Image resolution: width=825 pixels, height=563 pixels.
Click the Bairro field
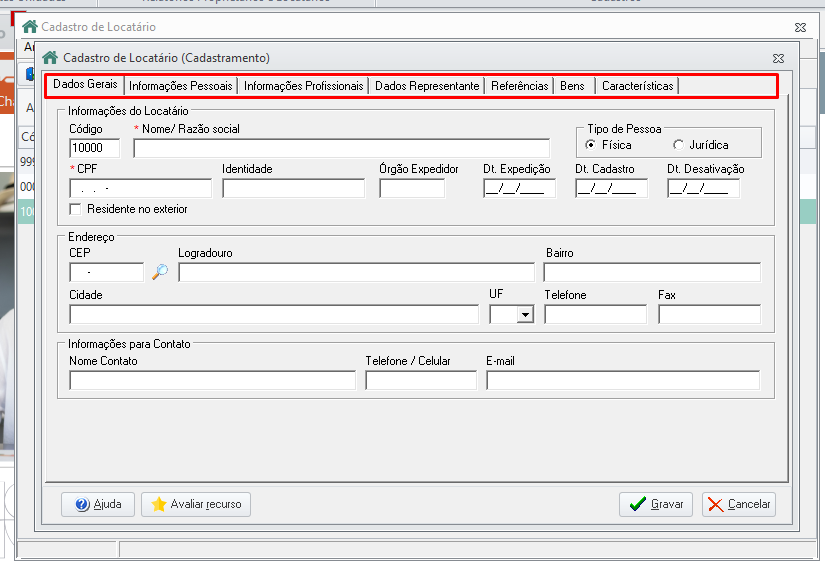pyautogui.click(x=652, y=272)
